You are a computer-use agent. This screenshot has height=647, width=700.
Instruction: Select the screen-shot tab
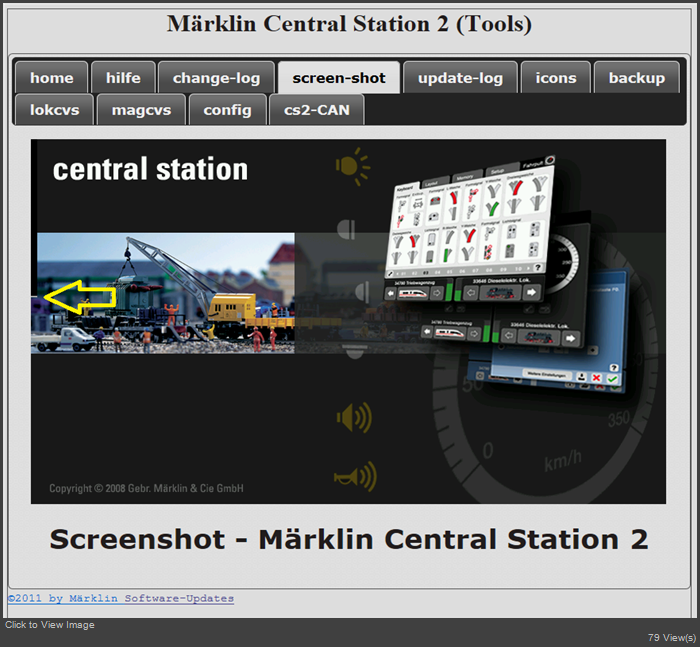pos(339,78)
